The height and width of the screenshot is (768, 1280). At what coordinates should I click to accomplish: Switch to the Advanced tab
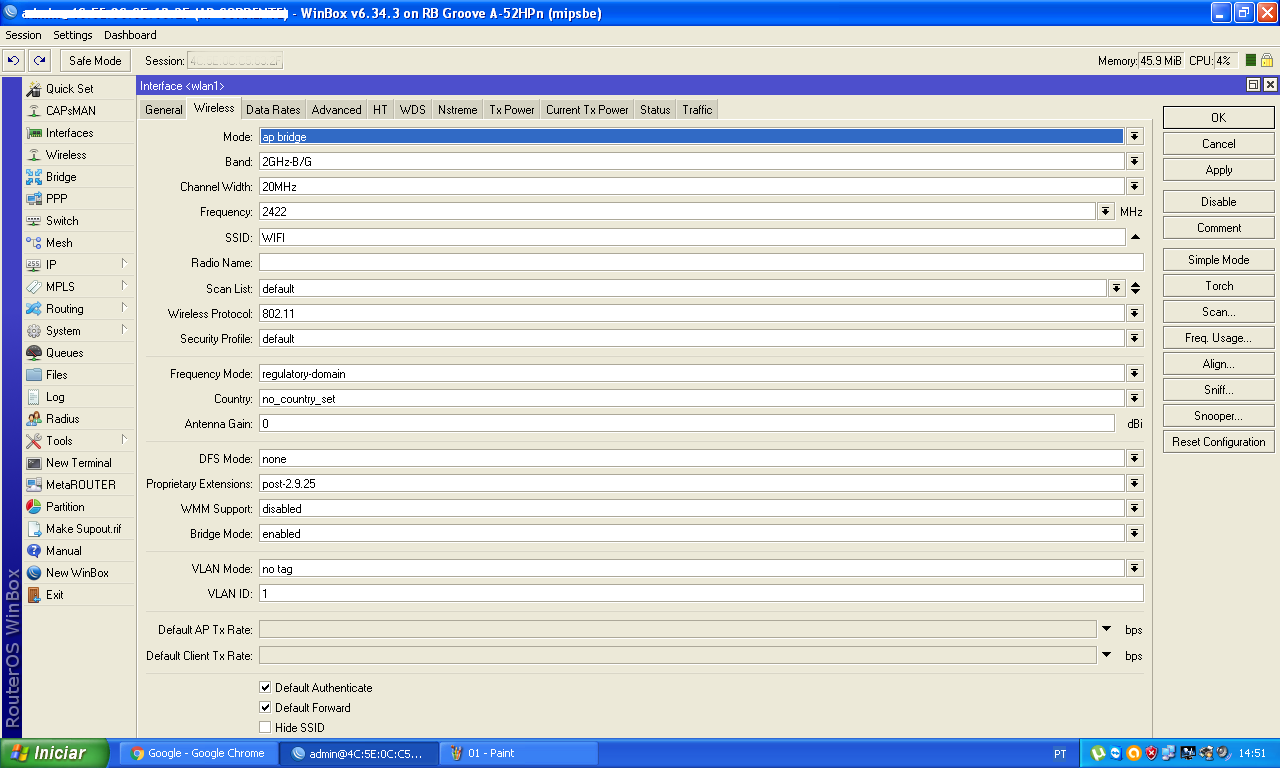pos(336,110)
